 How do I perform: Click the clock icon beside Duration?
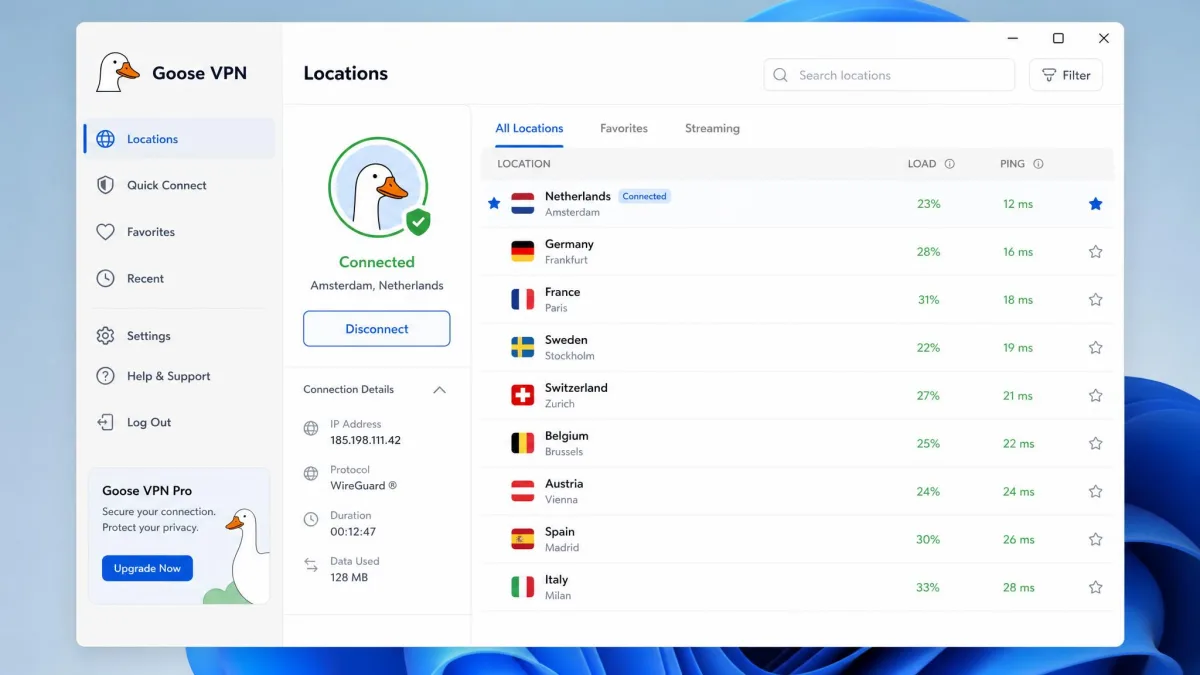[311, 518]
